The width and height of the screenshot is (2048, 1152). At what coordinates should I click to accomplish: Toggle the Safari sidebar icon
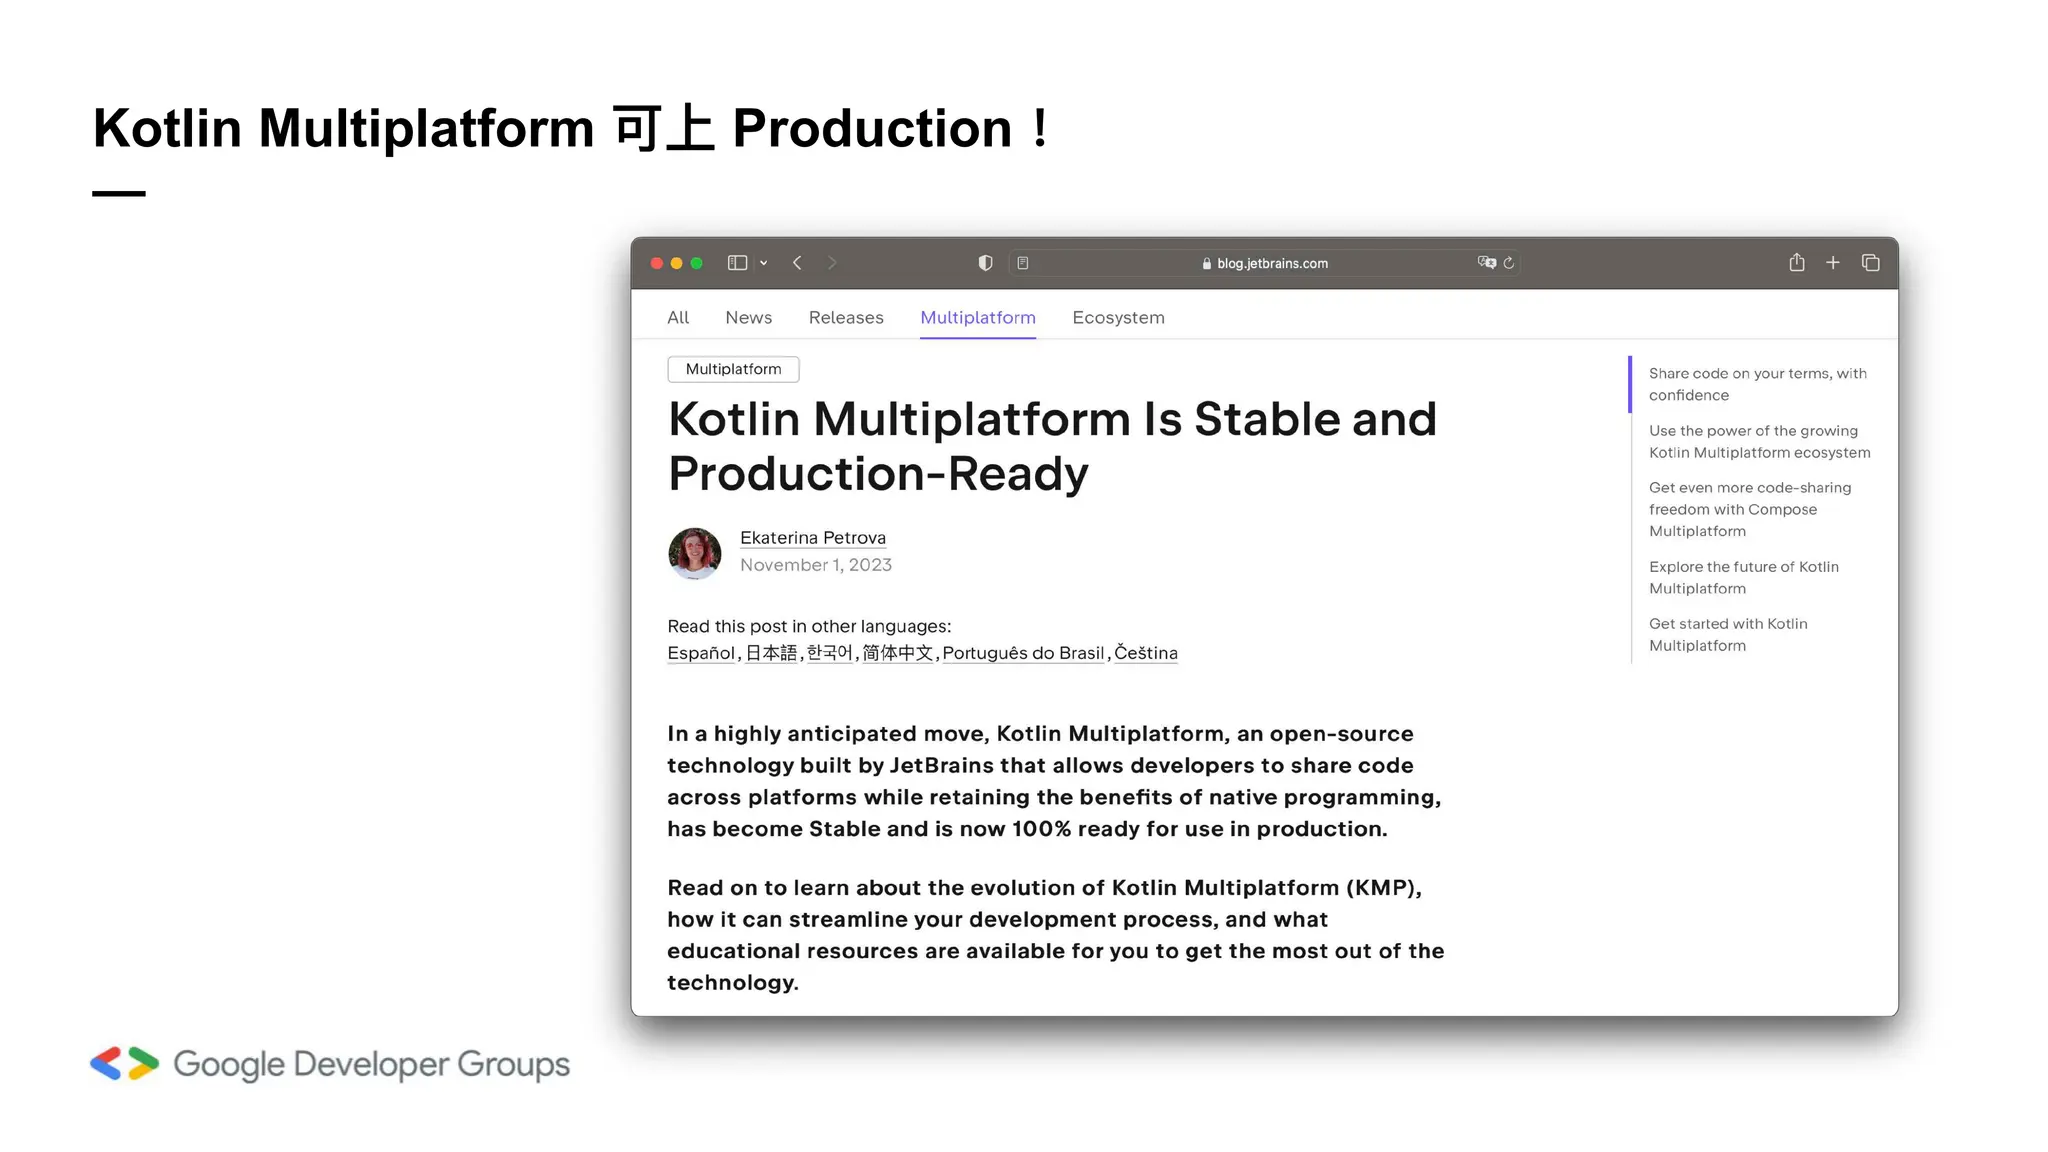coord(737,263)
